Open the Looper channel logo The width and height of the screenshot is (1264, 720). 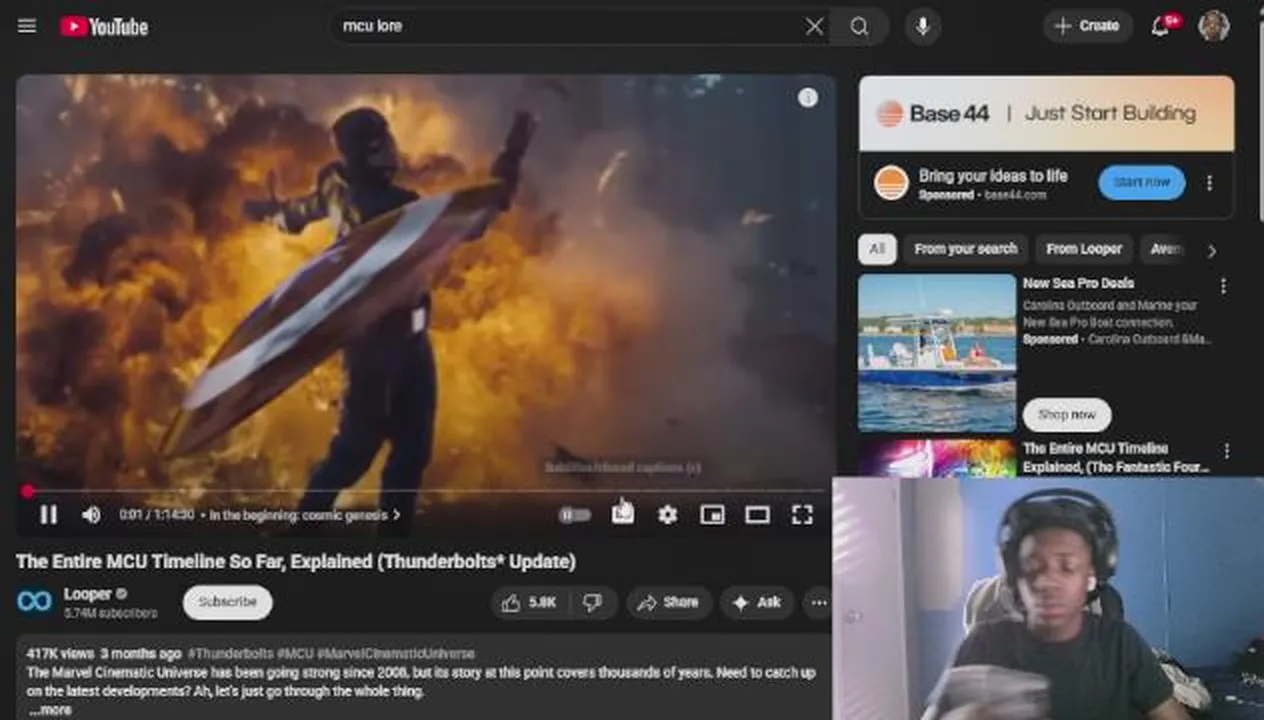click(x=34, y=601)
